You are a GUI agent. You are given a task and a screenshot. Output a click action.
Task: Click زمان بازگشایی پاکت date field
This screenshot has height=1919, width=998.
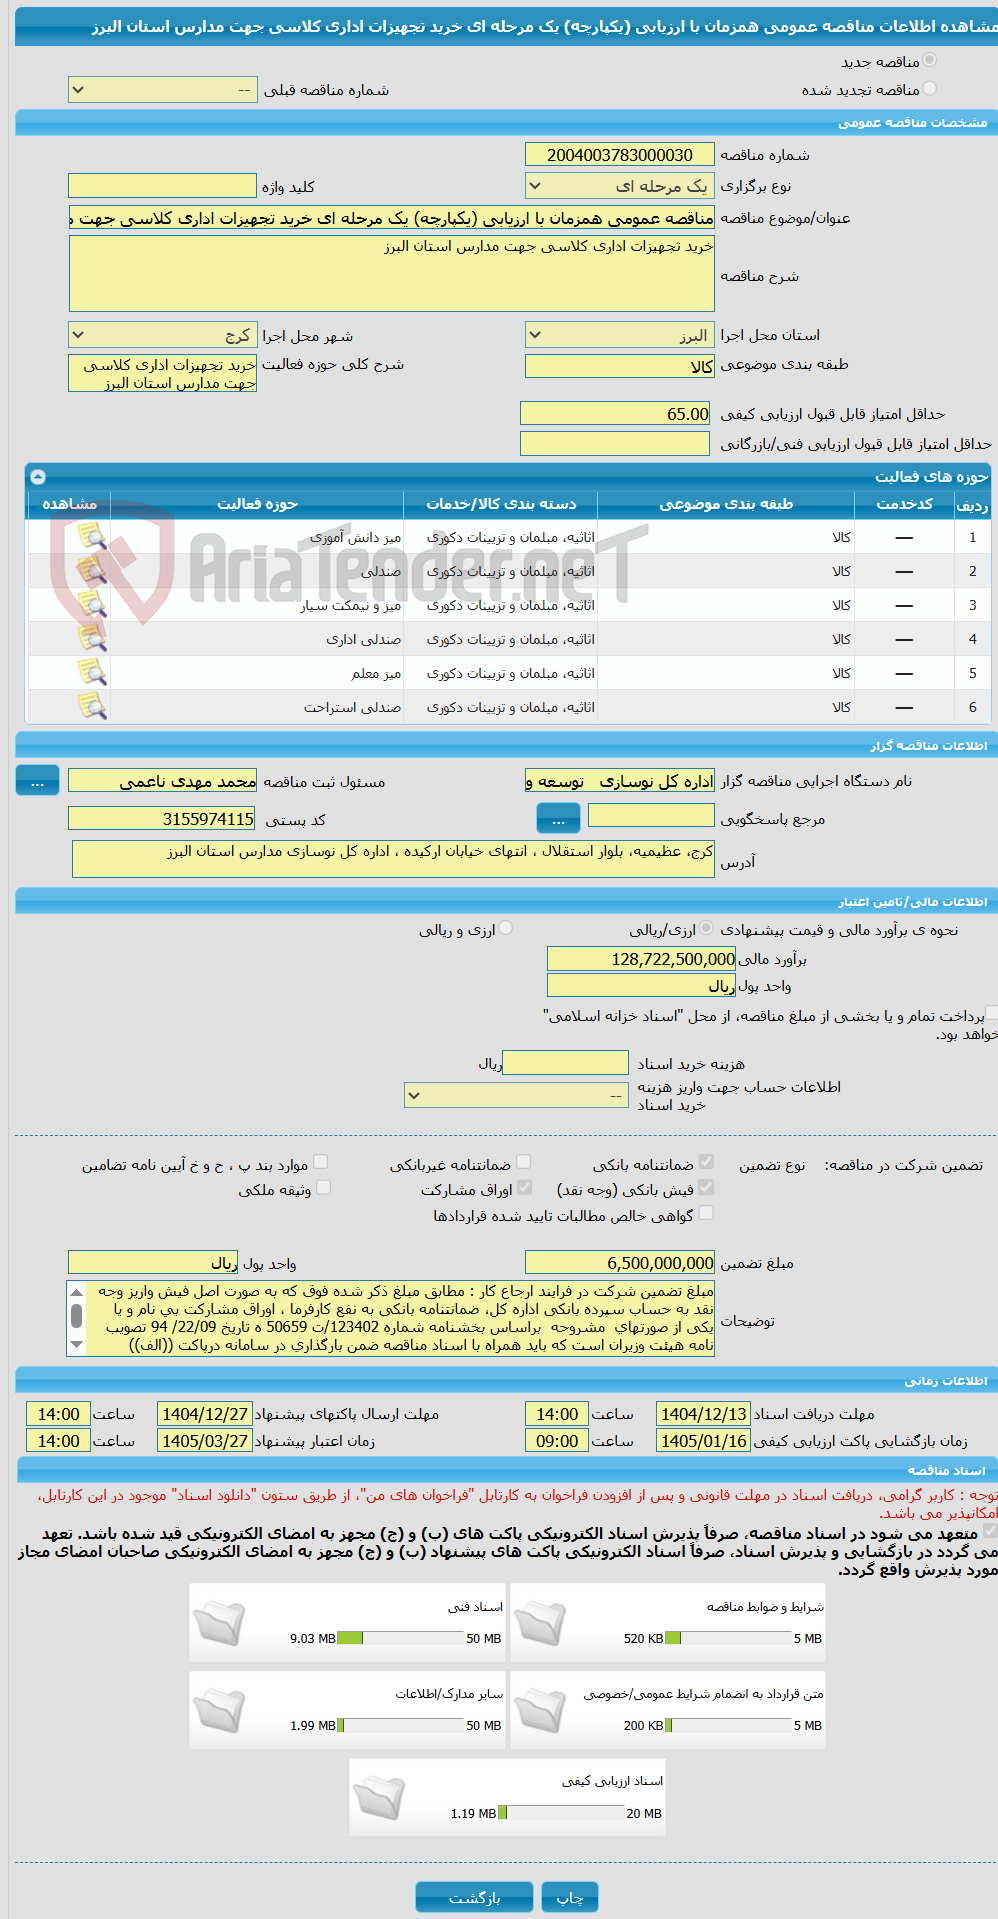[703, 1441]
